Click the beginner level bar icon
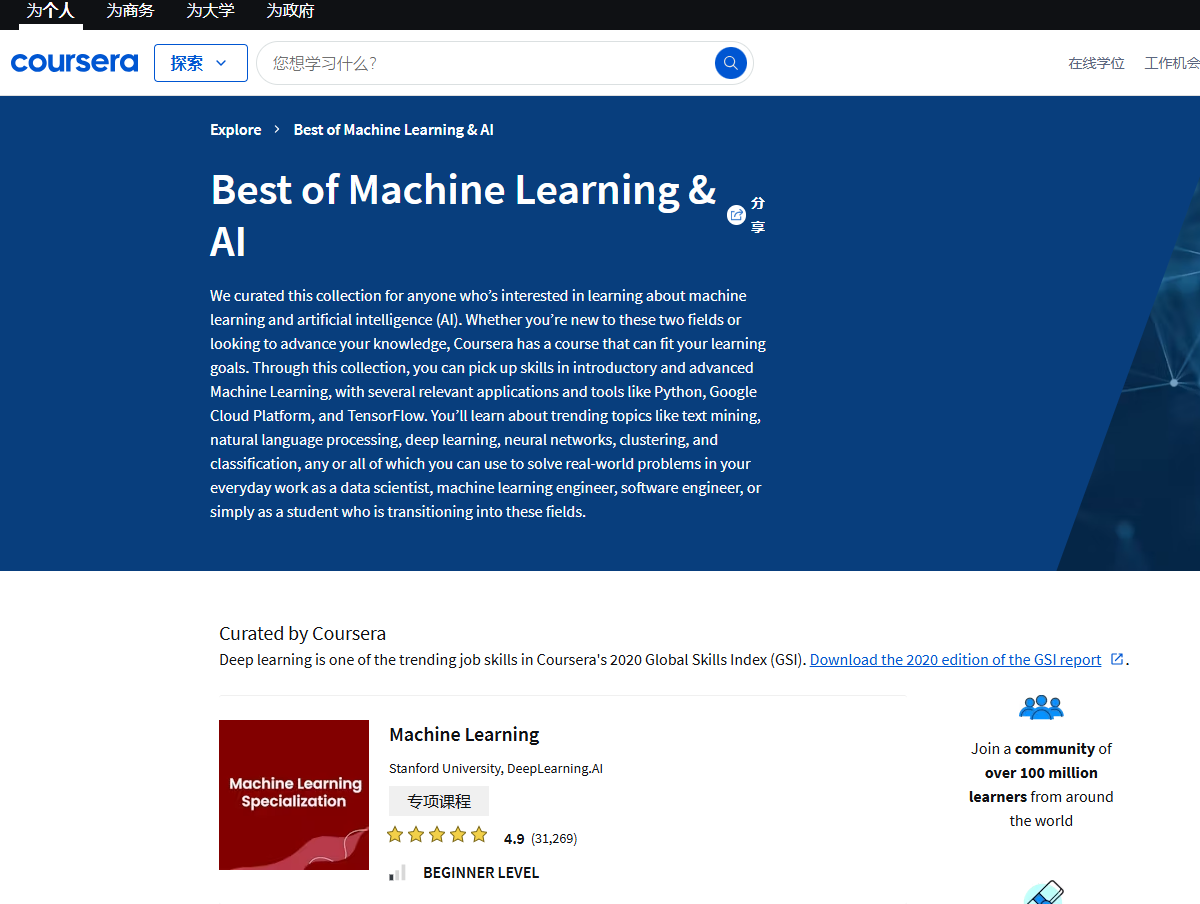Viewport: 1200px width, 904px height. [x=397, y=872]
